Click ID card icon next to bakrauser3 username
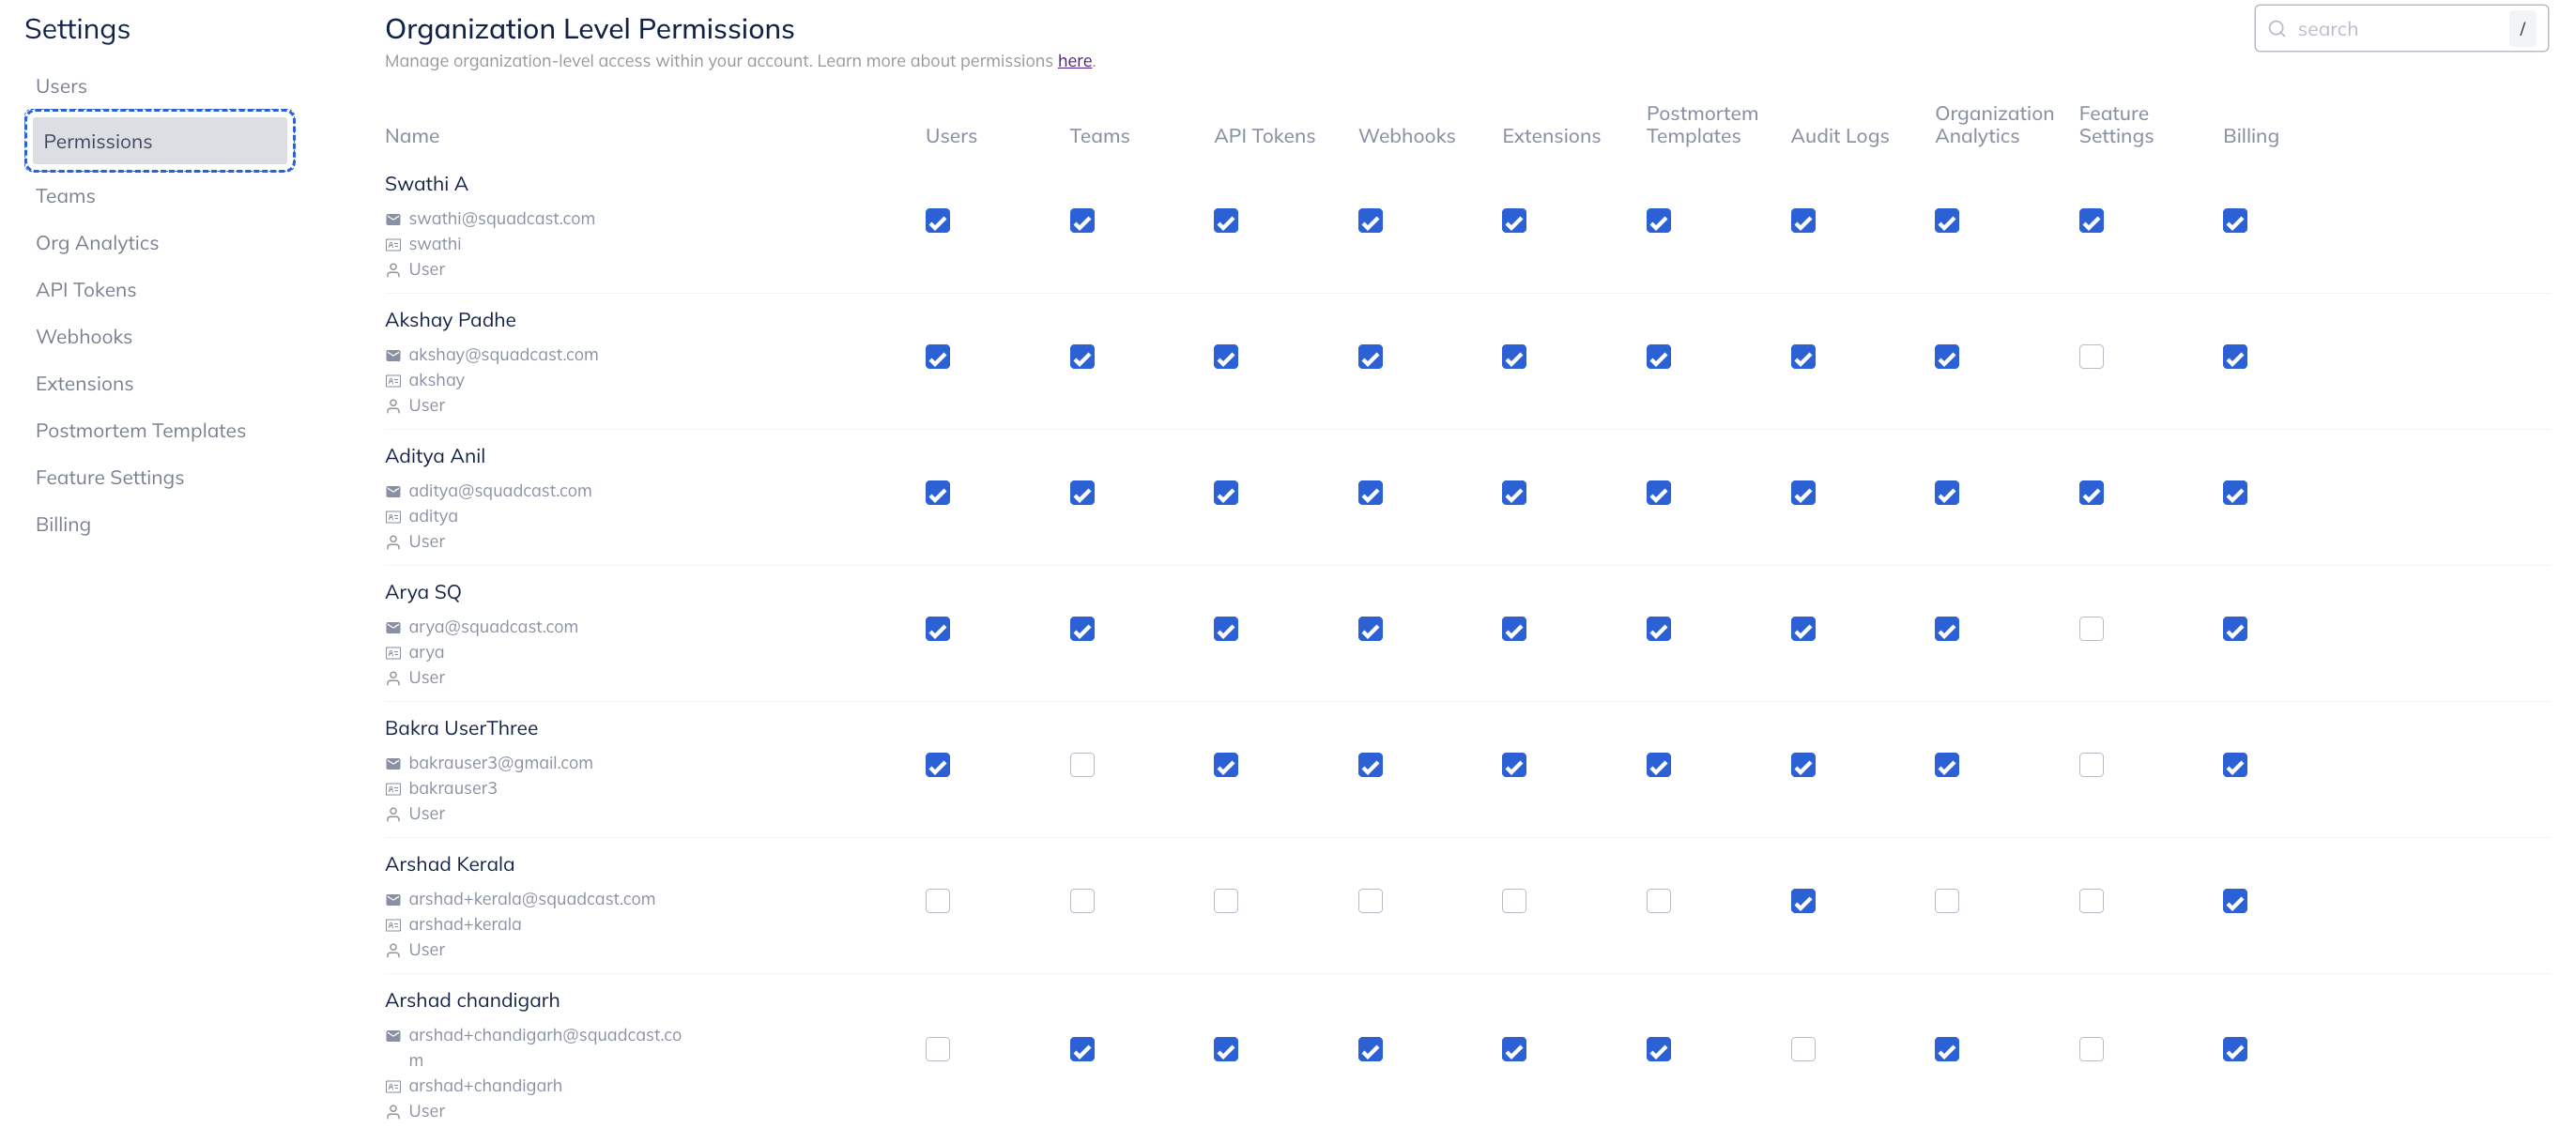Image resolution: width=2576 pixels, height=1128 pixels. pyautogui.click(x=393, y=789)
